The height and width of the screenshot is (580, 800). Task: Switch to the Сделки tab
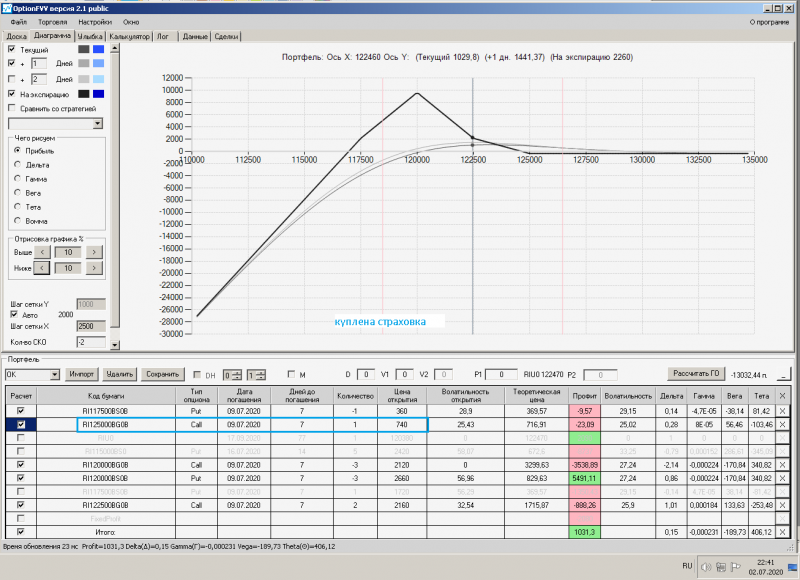(226, 36)
